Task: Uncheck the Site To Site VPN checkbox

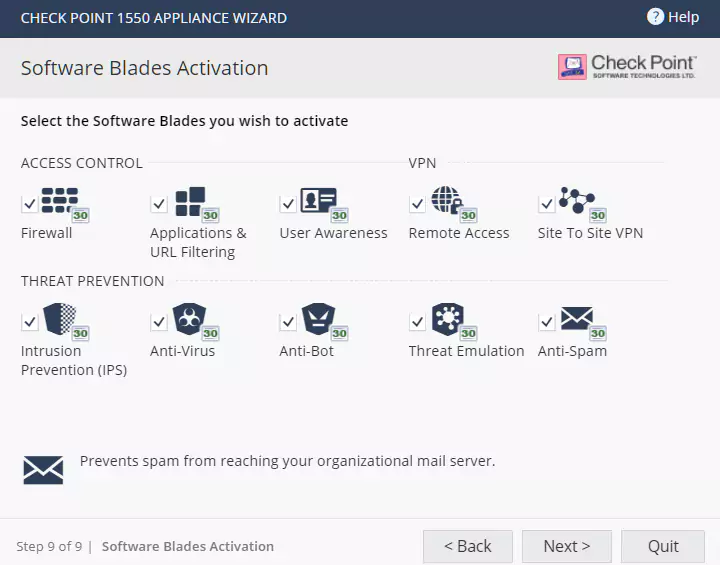Action: [x=547, y=204]
